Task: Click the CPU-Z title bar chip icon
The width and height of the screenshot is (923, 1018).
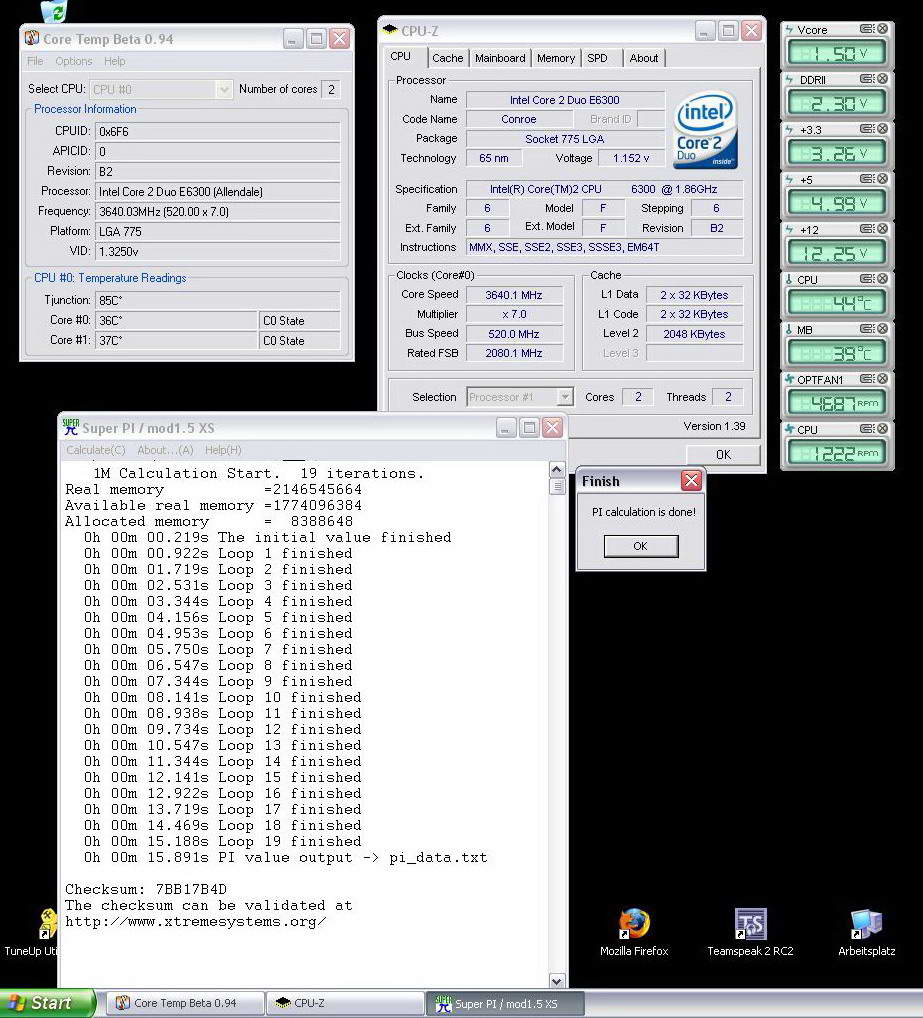Action: (389, 30)
